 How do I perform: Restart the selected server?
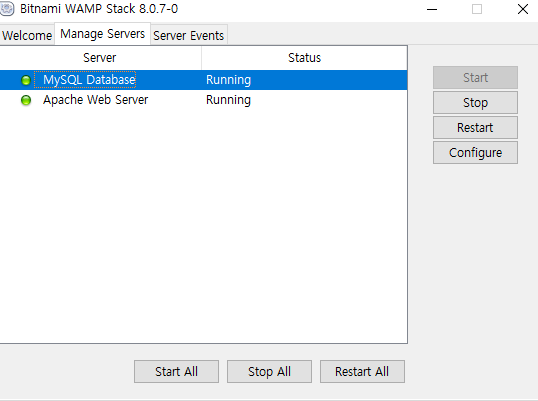click(475, 128)
